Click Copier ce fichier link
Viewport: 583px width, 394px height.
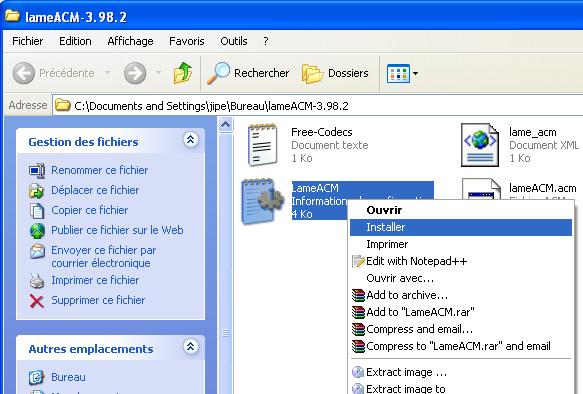point(89,210)
